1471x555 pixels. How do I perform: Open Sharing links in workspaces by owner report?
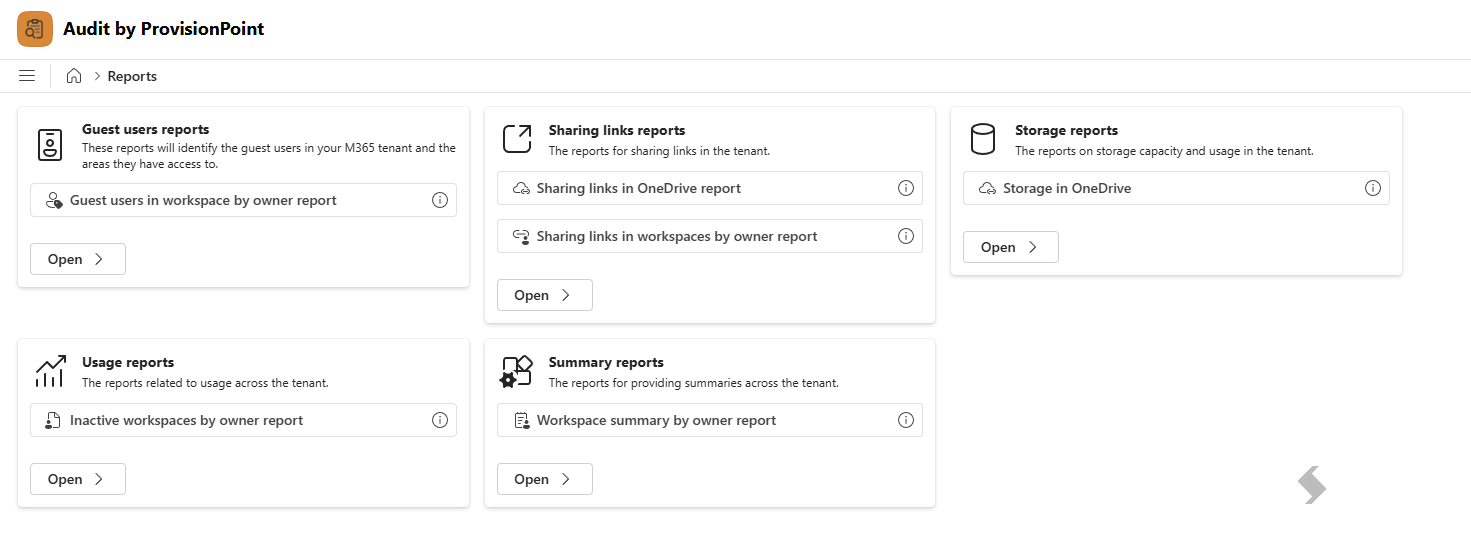[709, 236]
